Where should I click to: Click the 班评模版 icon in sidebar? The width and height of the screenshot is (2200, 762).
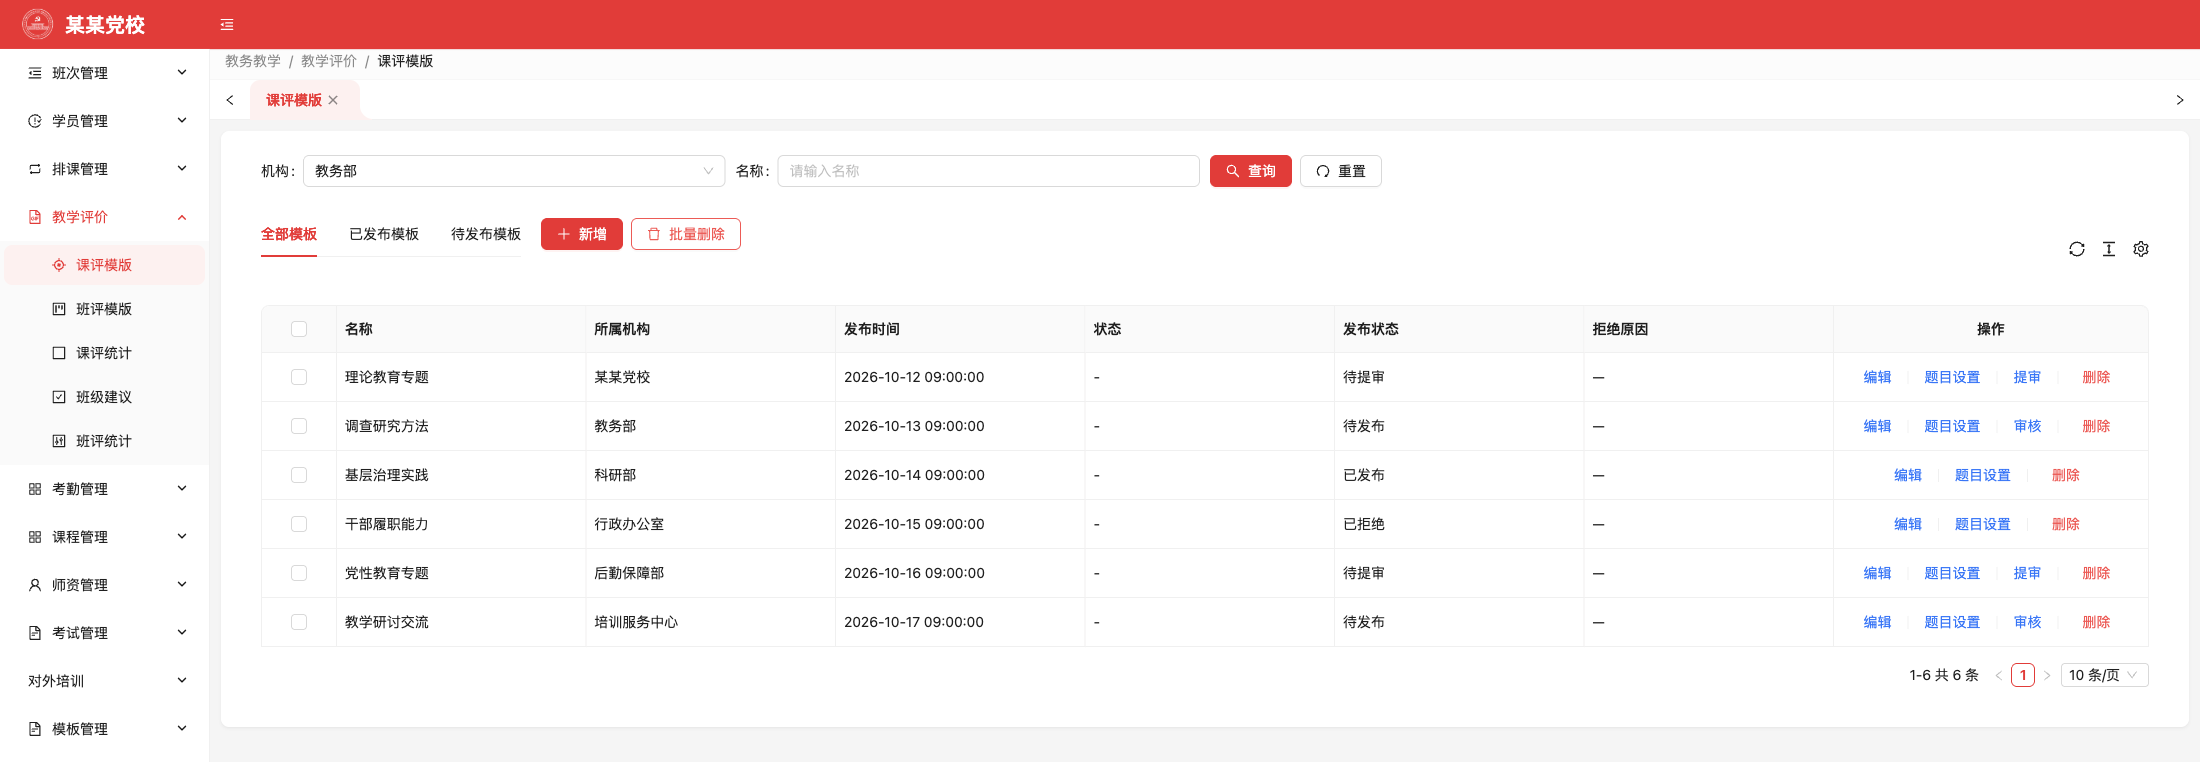[x=59, y=309]
